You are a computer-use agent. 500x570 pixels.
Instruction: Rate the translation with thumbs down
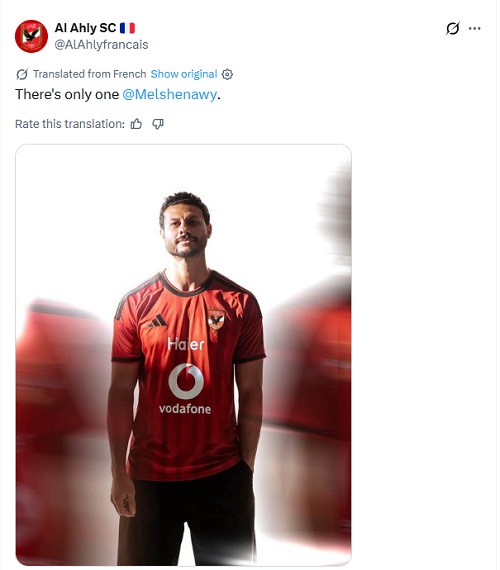pyautogui.click(x=157, y=124)
